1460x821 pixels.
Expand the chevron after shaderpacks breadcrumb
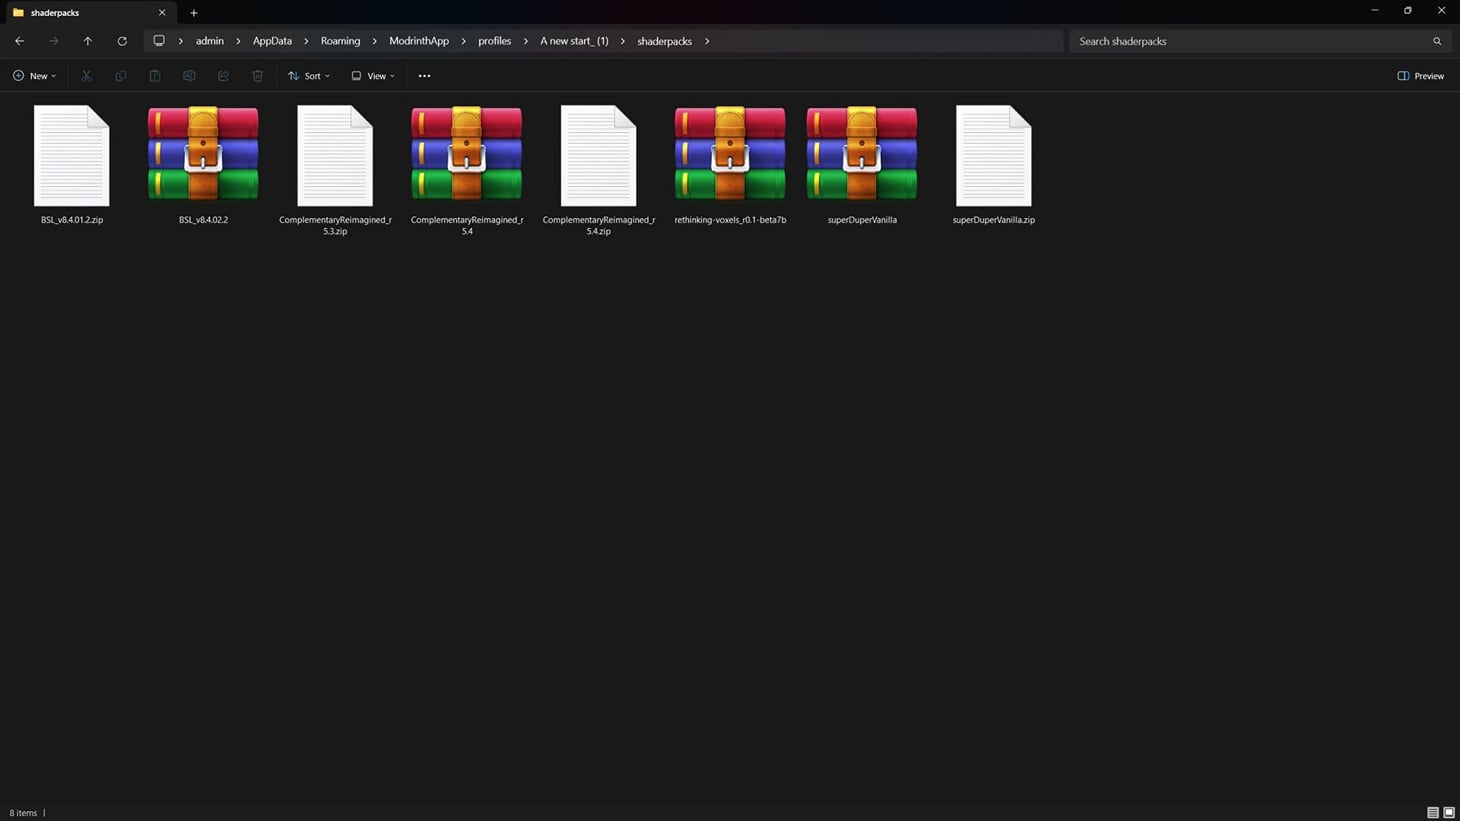coord(707,41)
